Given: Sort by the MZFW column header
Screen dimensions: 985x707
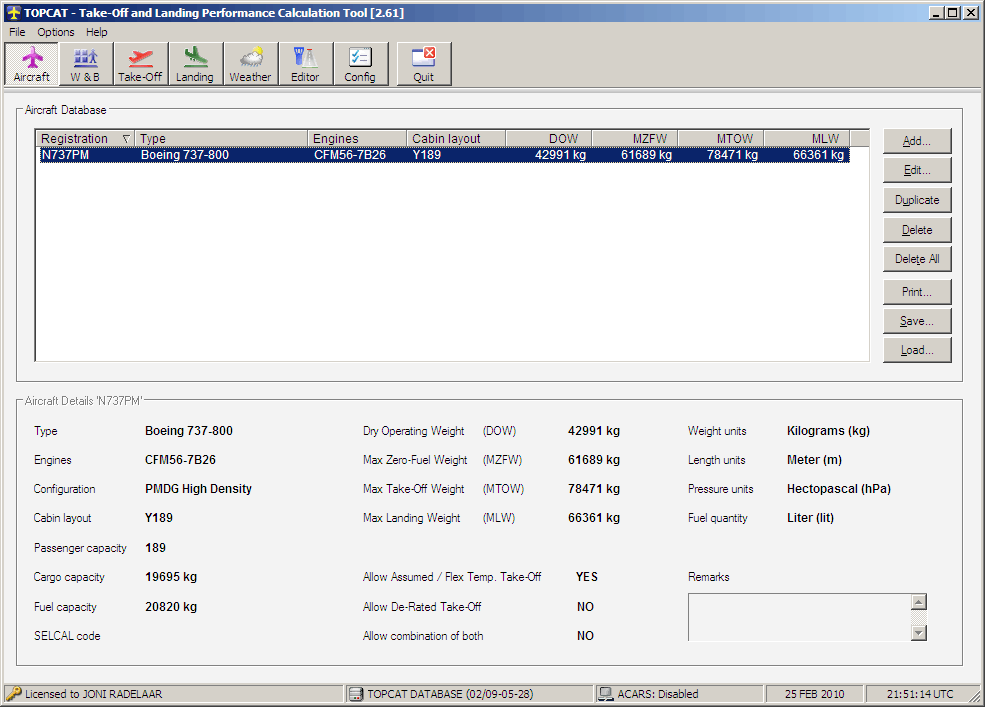Looking at the screenshot, I should [634, 138].
